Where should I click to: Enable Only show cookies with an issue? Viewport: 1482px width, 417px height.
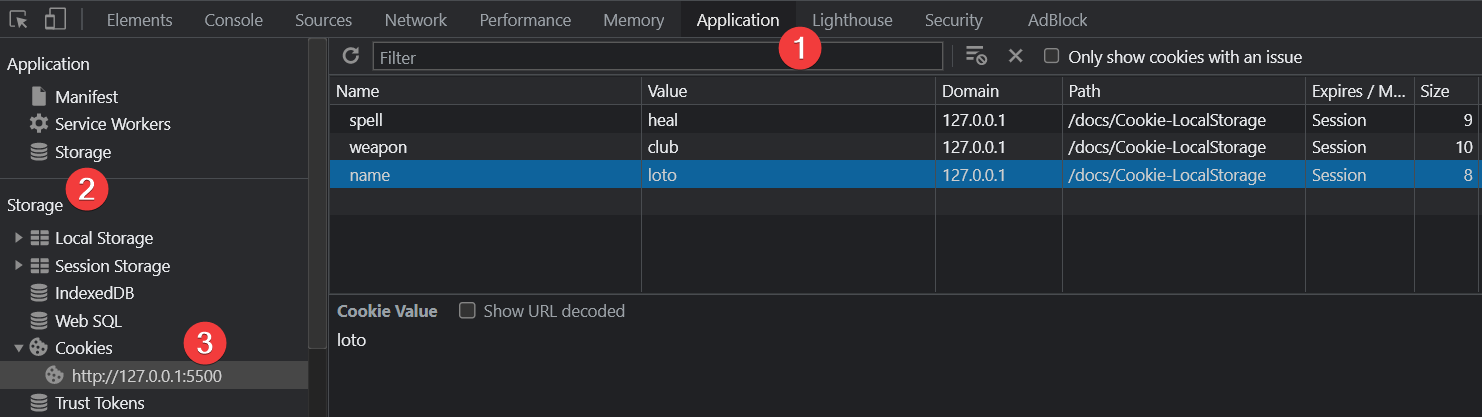(x=1051, y=56)
